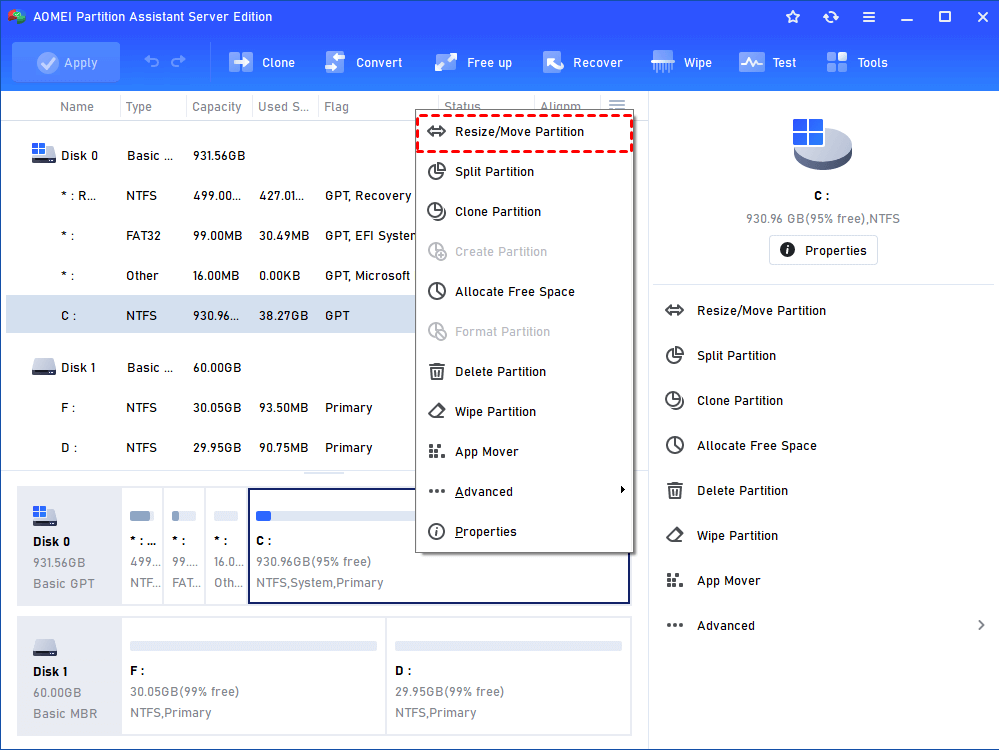Click the Allocate Free Space icon in context menu

[x=436, y=291]
